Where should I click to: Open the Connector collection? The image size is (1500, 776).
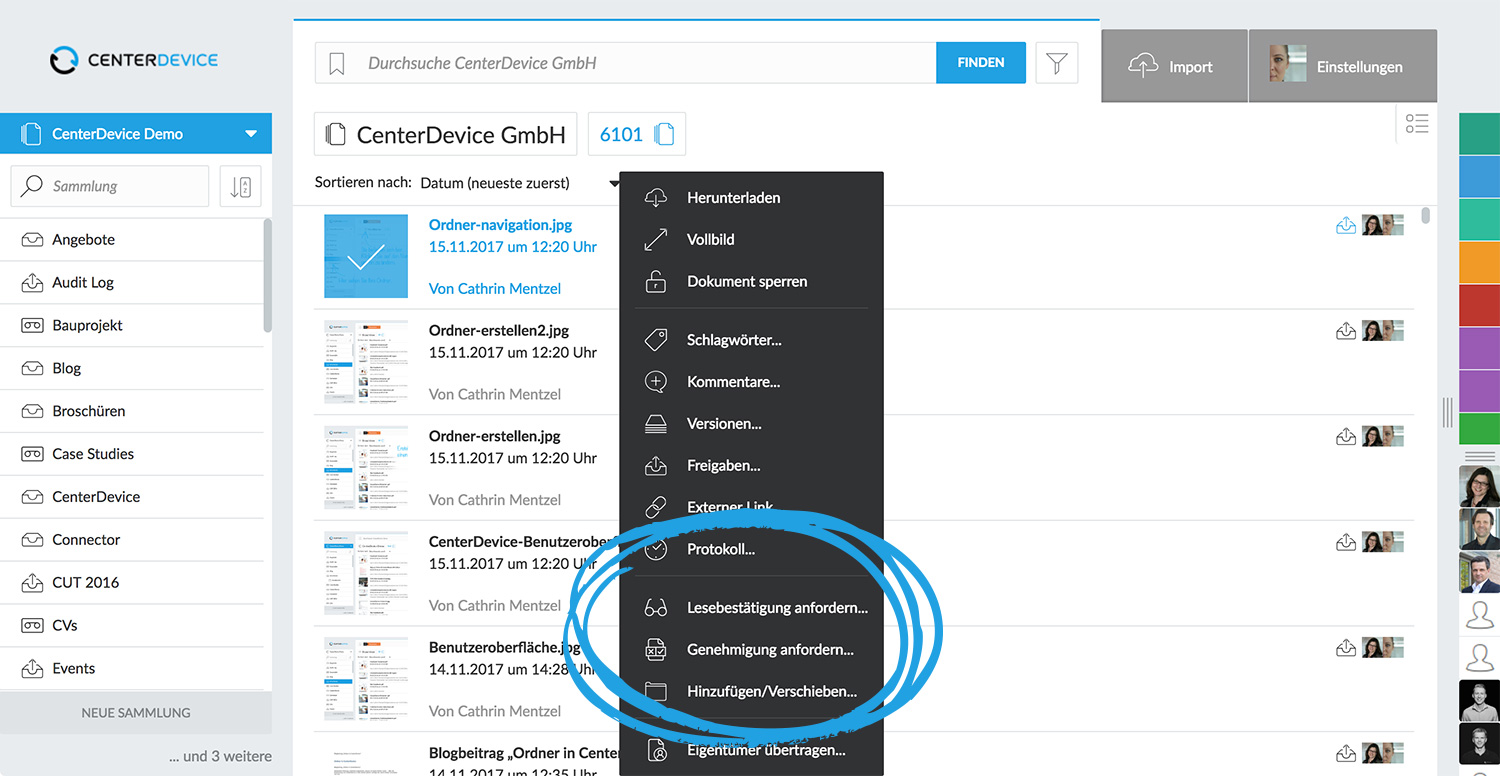[x=132, y=540]
